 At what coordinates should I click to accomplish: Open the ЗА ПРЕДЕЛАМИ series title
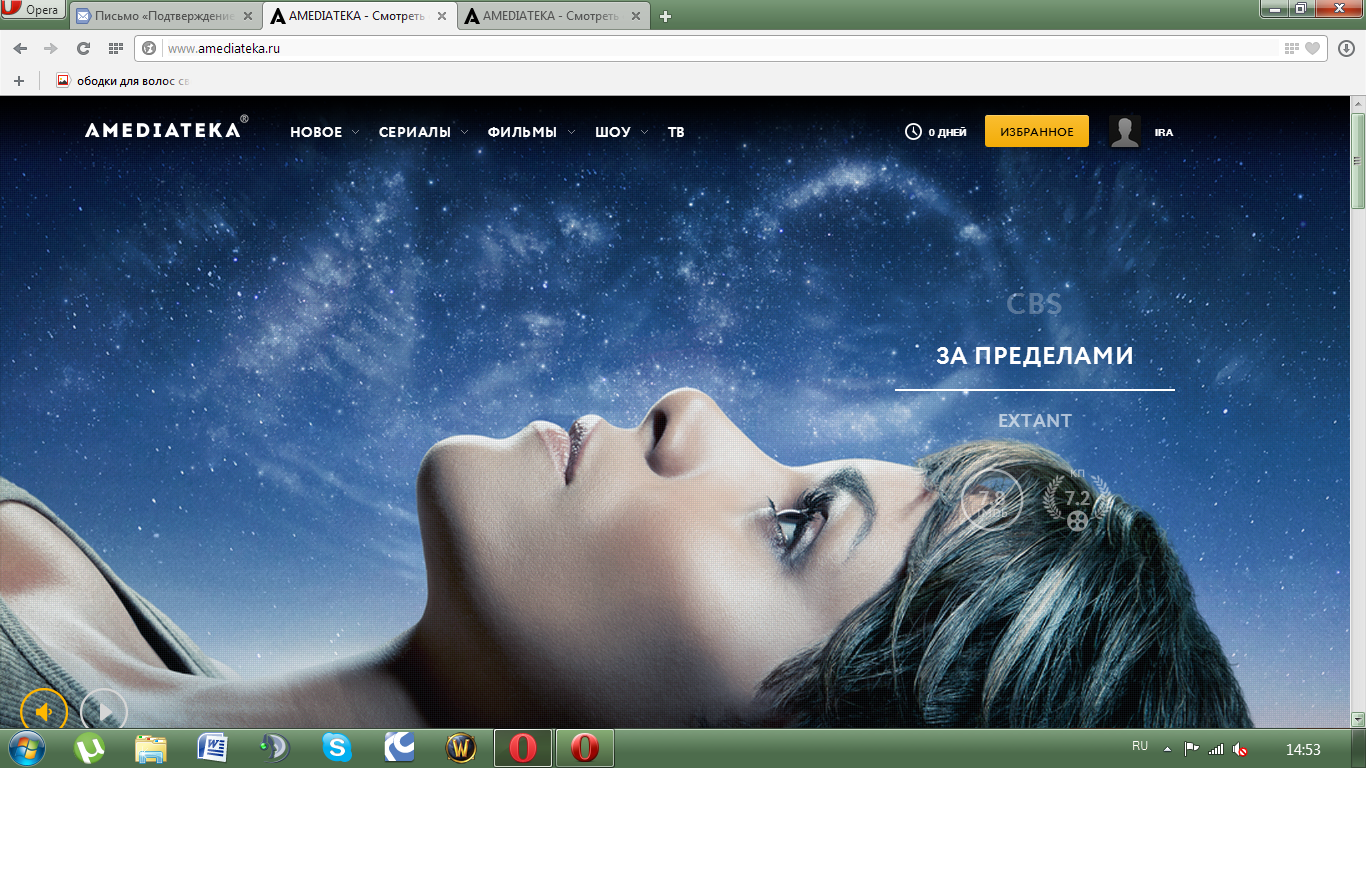1035,356
